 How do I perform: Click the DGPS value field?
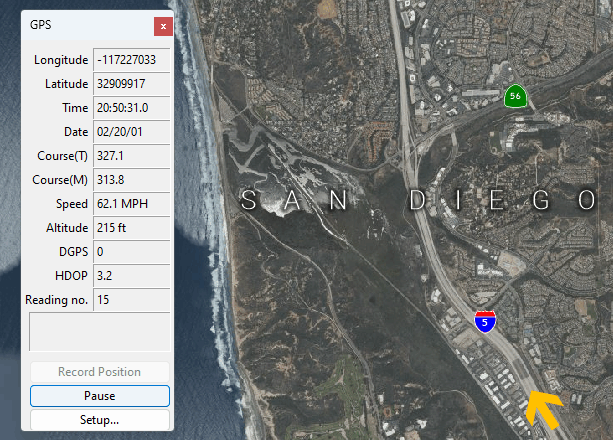coord(132,252)
